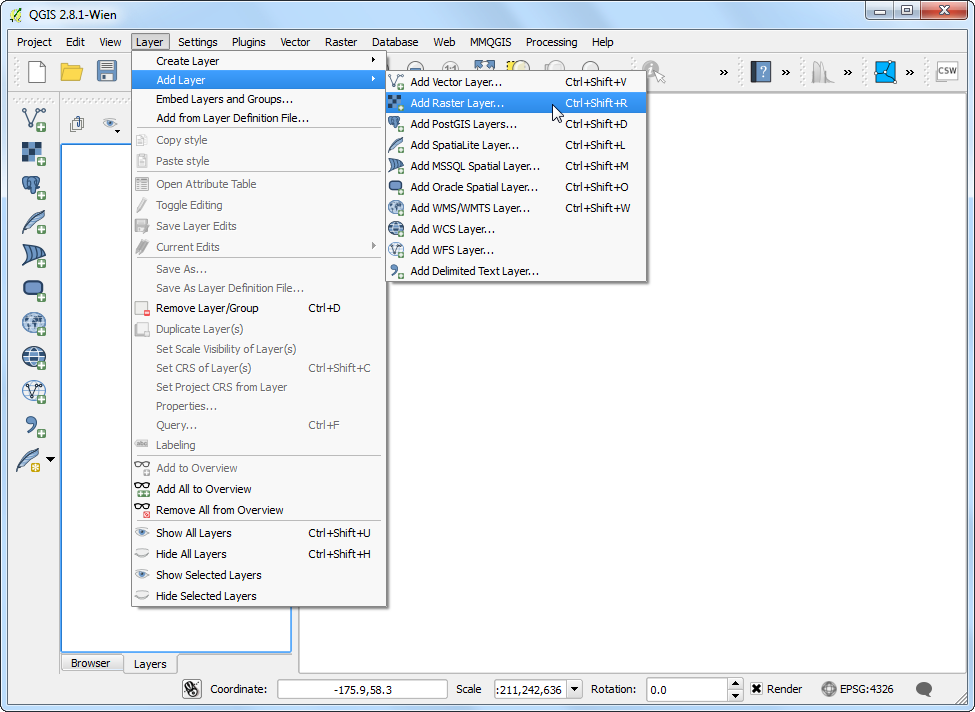
Task: Open the Project menu
Action: (x=34, y=42)
